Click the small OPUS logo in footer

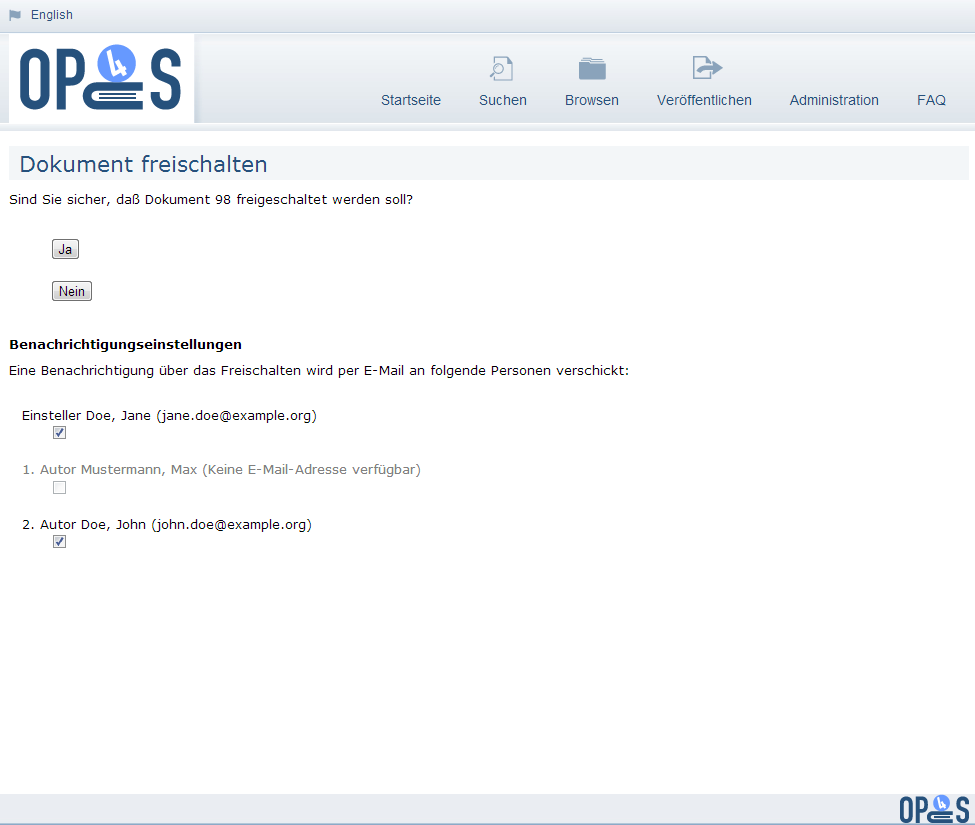[935, 809]
